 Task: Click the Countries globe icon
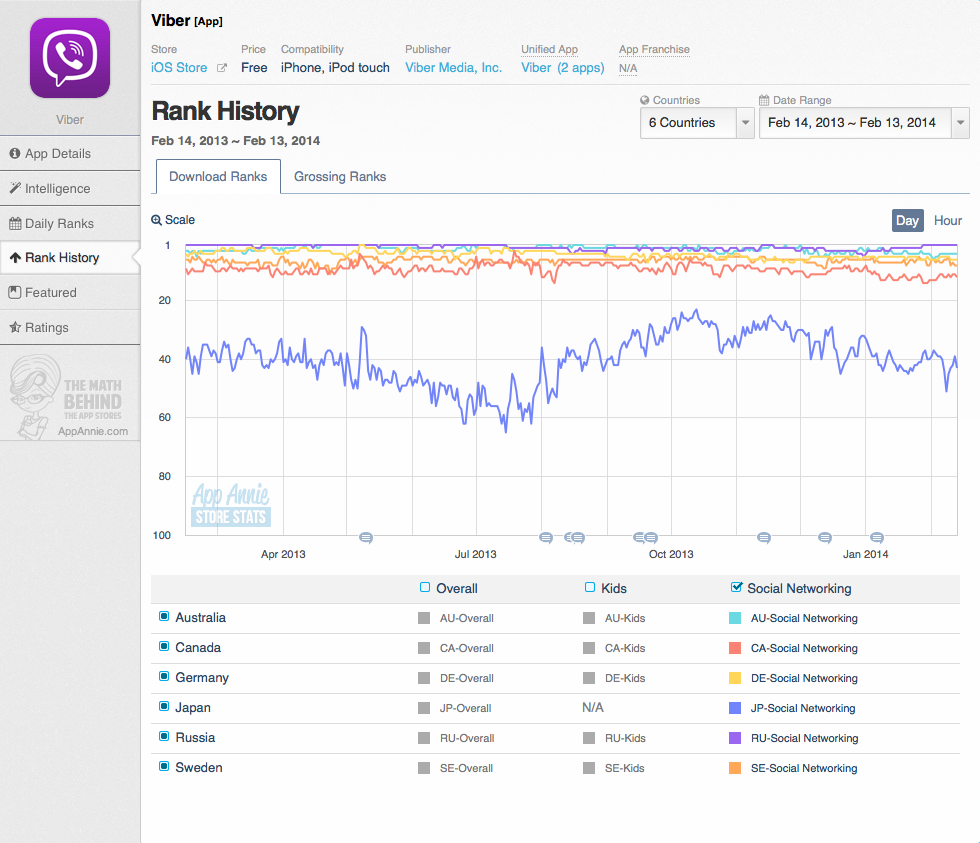[x=644, y=100]
